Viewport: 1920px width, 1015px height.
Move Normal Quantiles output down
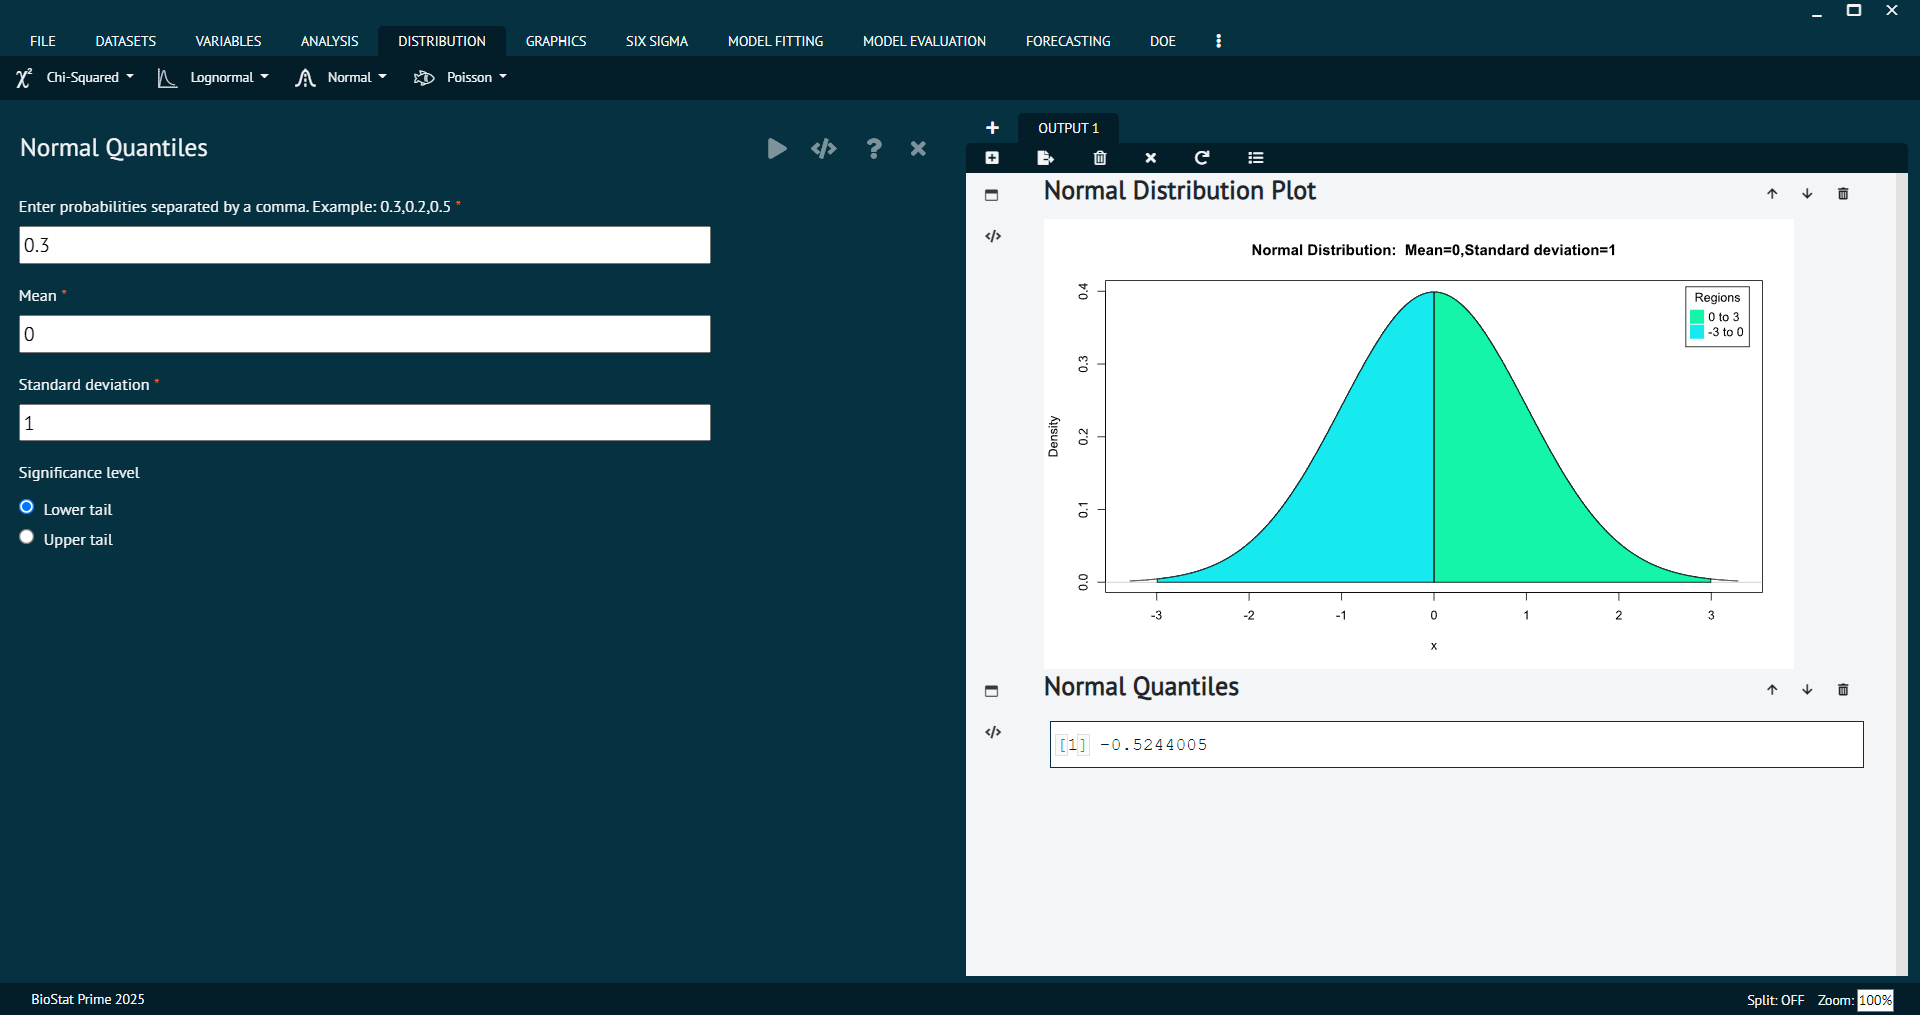[x=1807, y=690]
